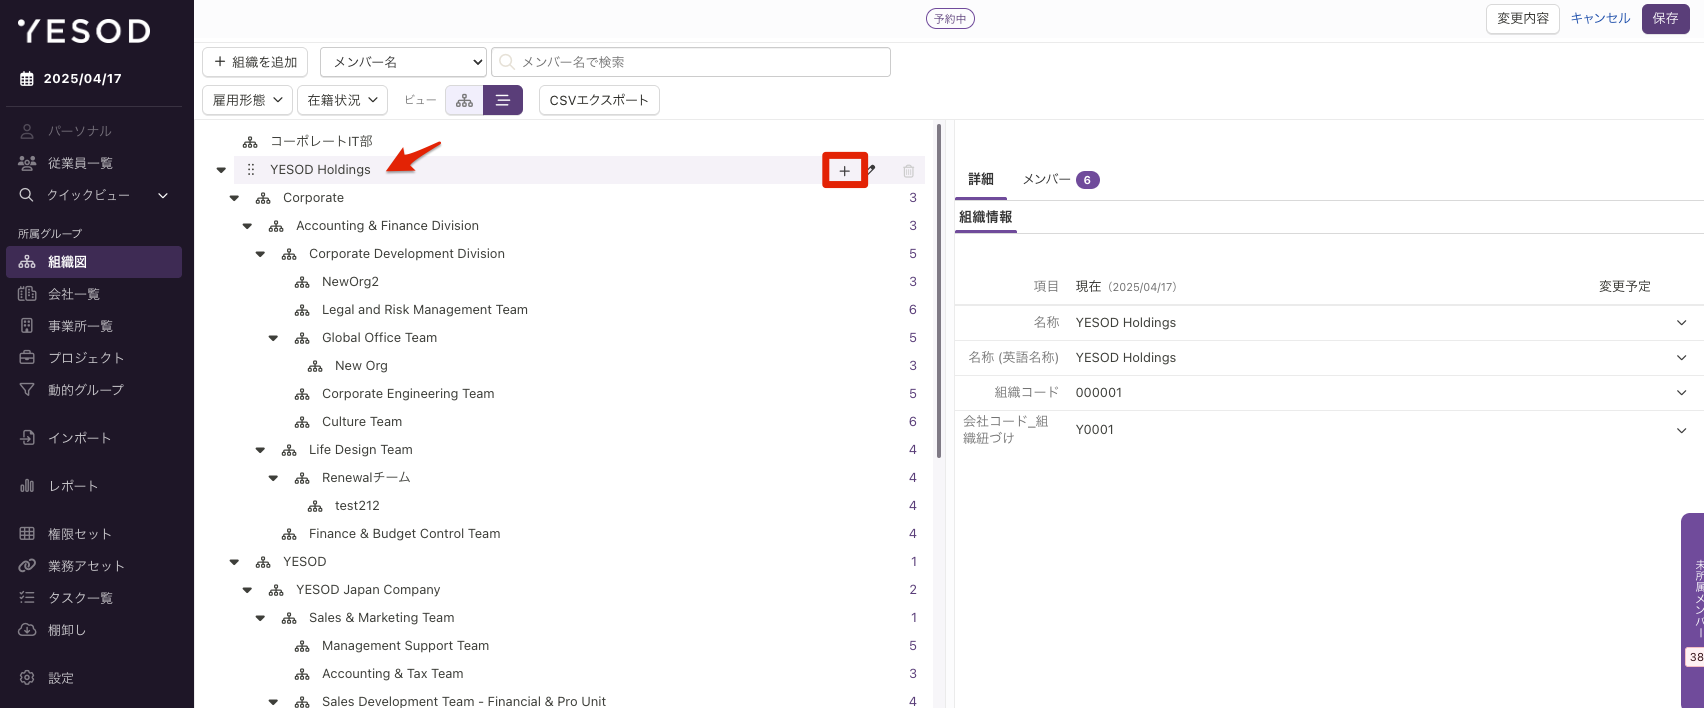Collapse the Renewalチーム node arrow
The image size is (1704, 708).
click(273, 478)
